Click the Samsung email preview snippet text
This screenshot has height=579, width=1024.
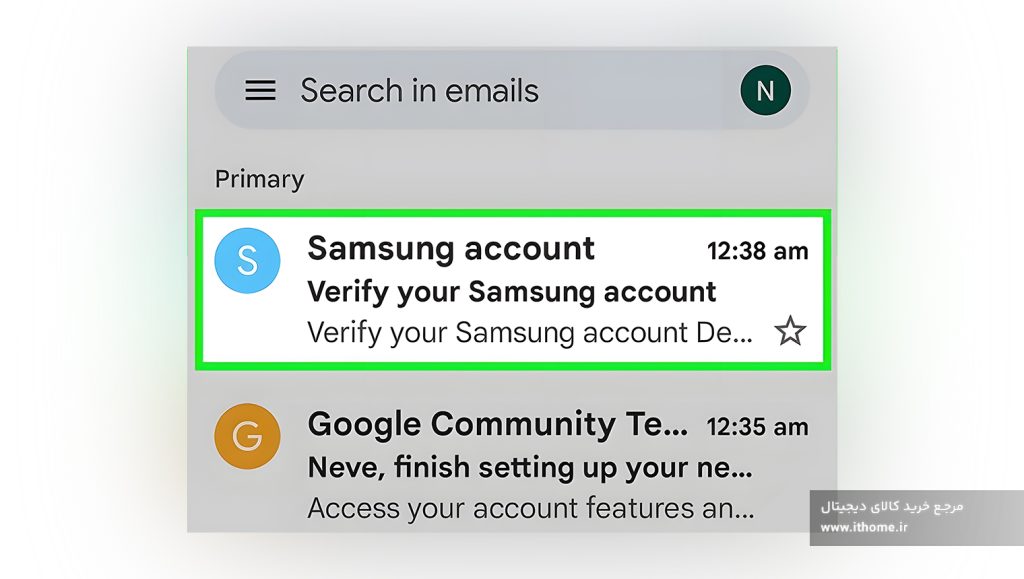(x=530, y=332)
